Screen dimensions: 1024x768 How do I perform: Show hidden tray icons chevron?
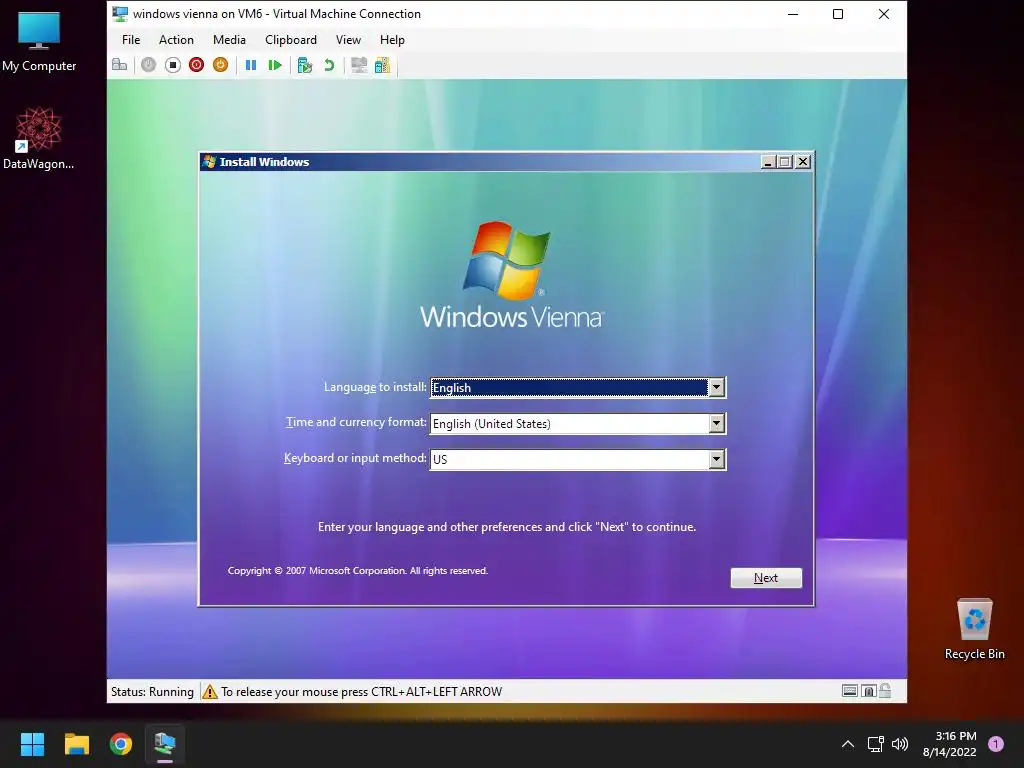[848, 744]
